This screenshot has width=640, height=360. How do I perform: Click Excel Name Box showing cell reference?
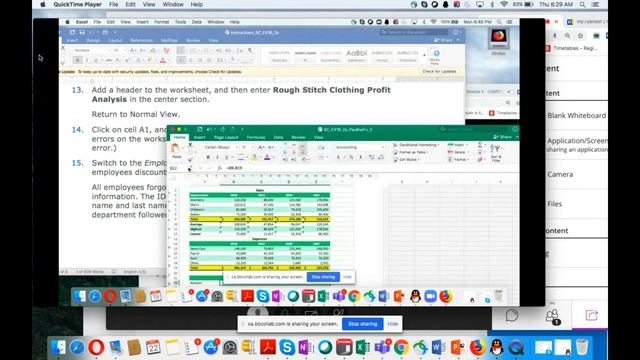(x=178, y=168)
